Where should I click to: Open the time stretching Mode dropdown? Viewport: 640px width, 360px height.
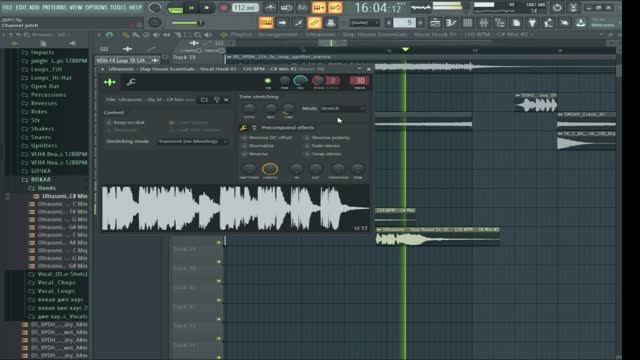(x=342, y=108)
